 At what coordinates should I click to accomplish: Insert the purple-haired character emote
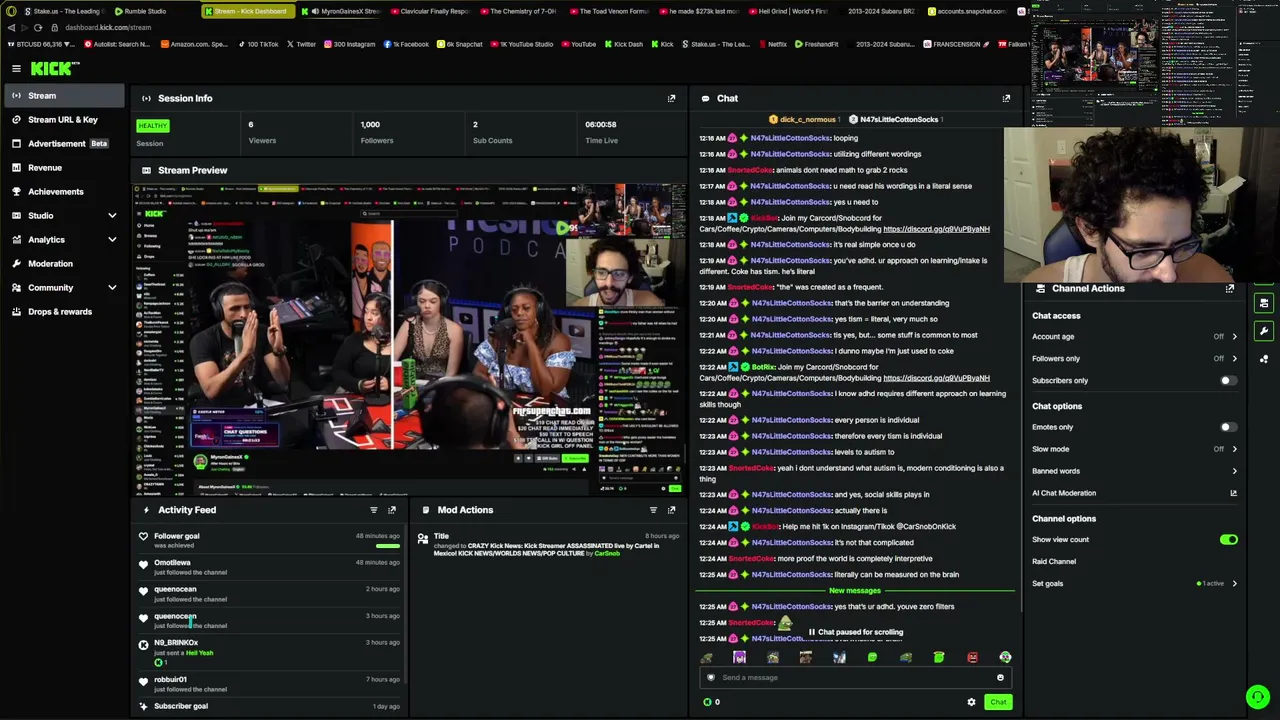pyautogui.click(x=739, y=657)
